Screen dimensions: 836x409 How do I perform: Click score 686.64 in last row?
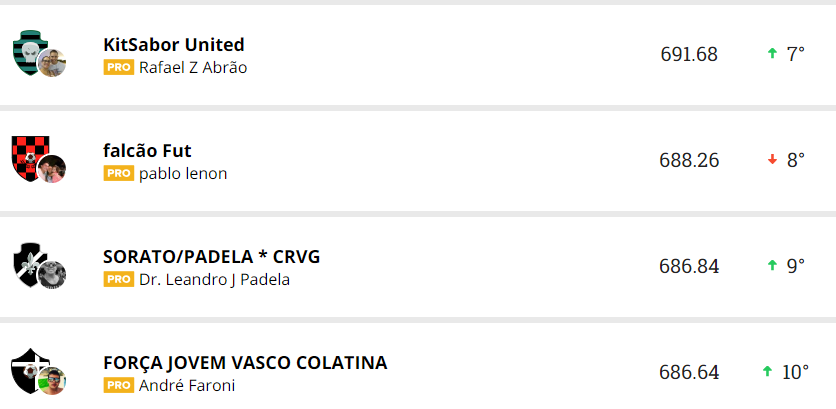click(689, 372)
